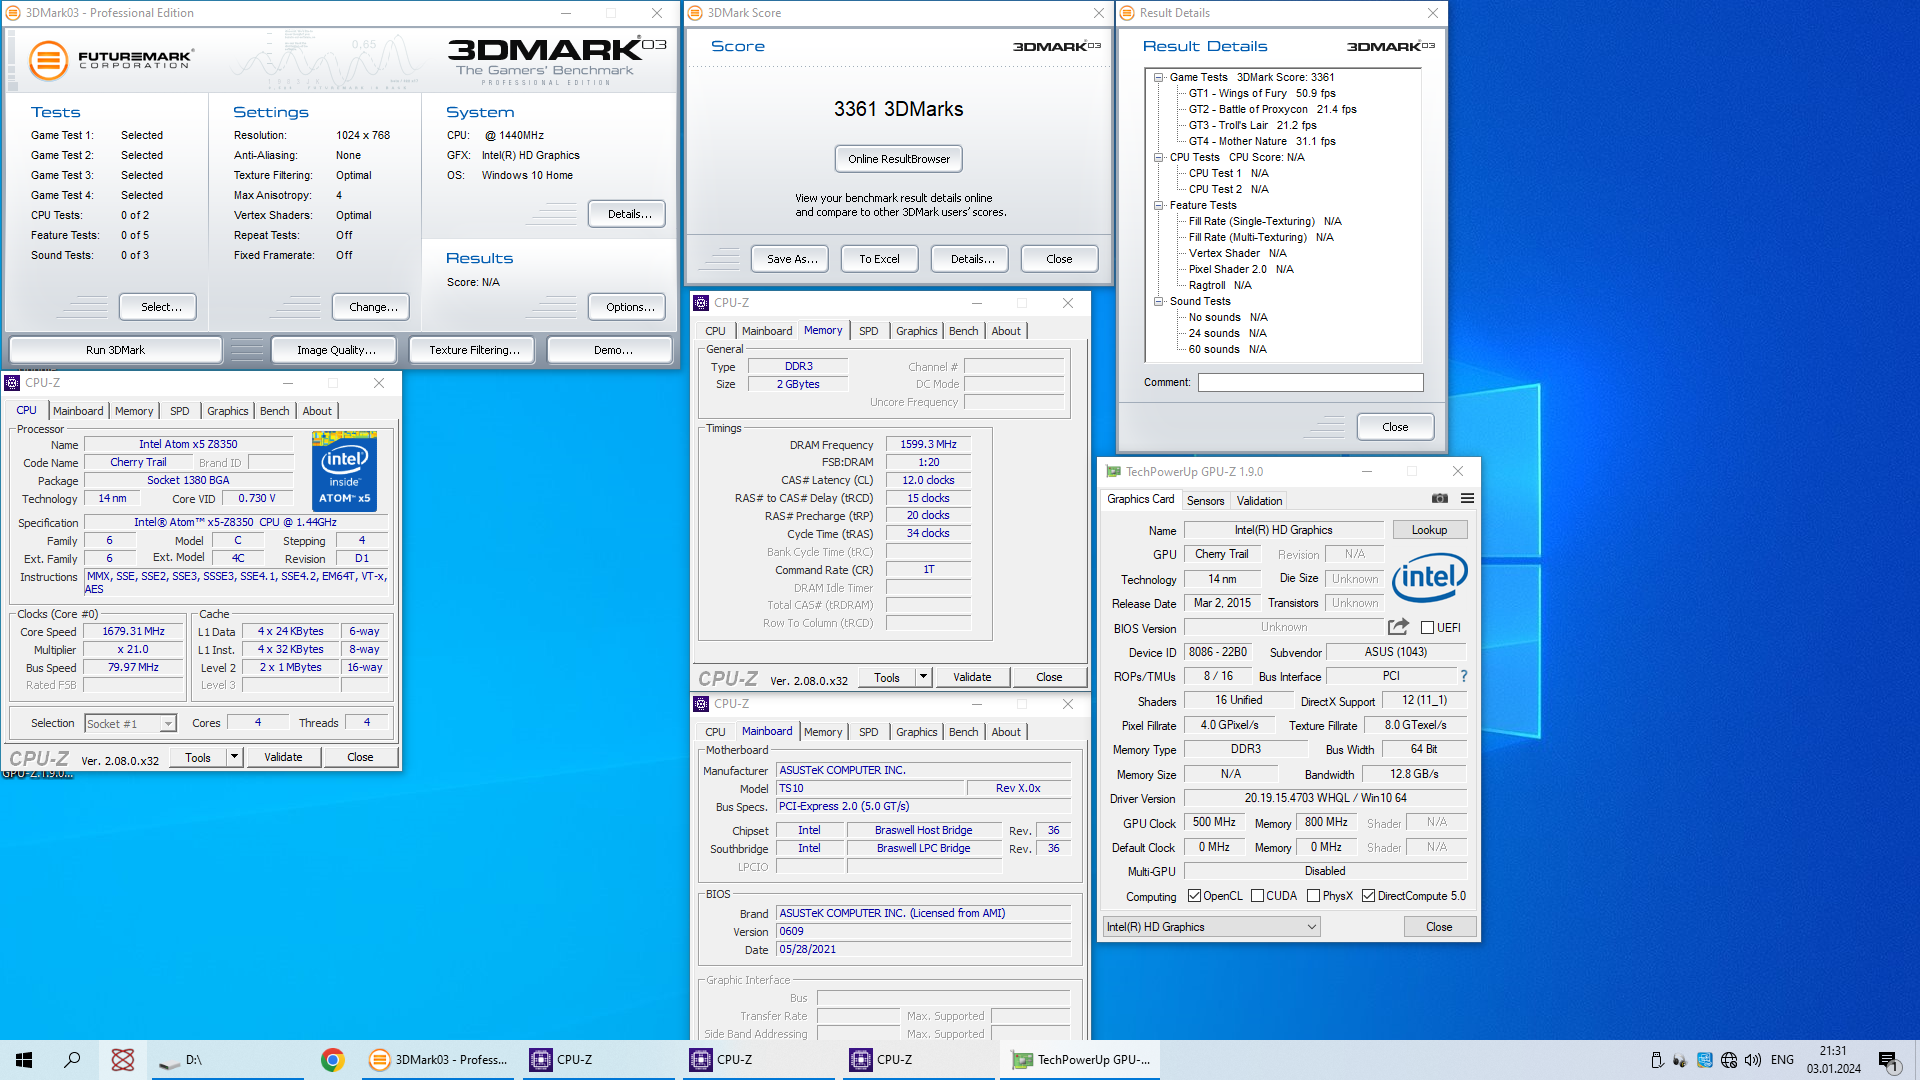Switch to the Sensors tab in GPU-Z

tap(1205, 501)
